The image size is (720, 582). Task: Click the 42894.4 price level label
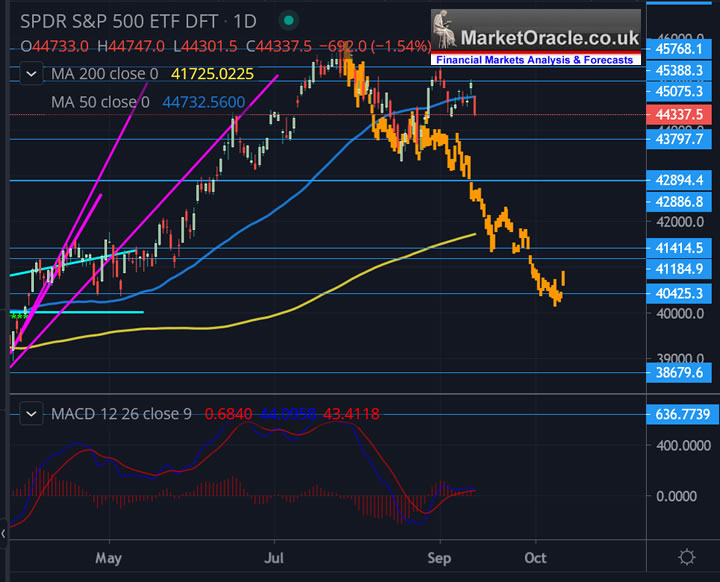click(x=679, y=180)
